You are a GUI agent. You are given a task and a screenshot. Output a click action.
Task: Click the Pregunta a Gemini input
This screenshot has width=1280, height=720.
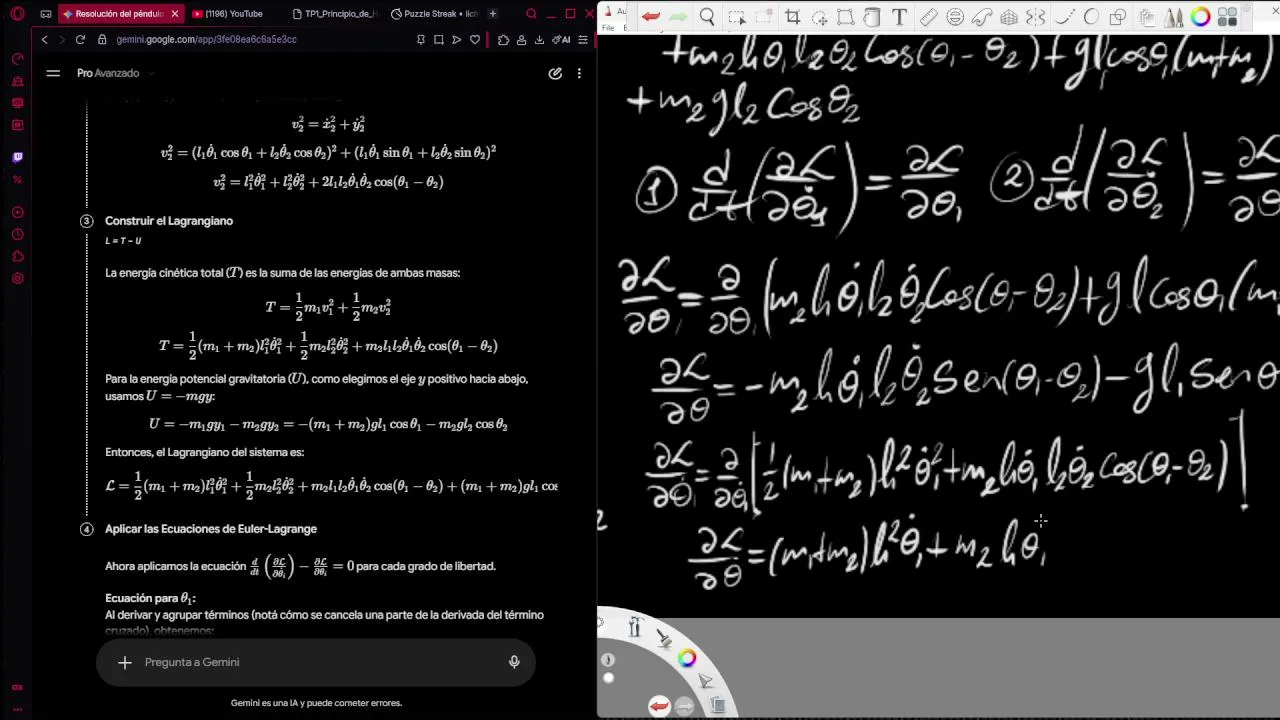coord(315,662)
